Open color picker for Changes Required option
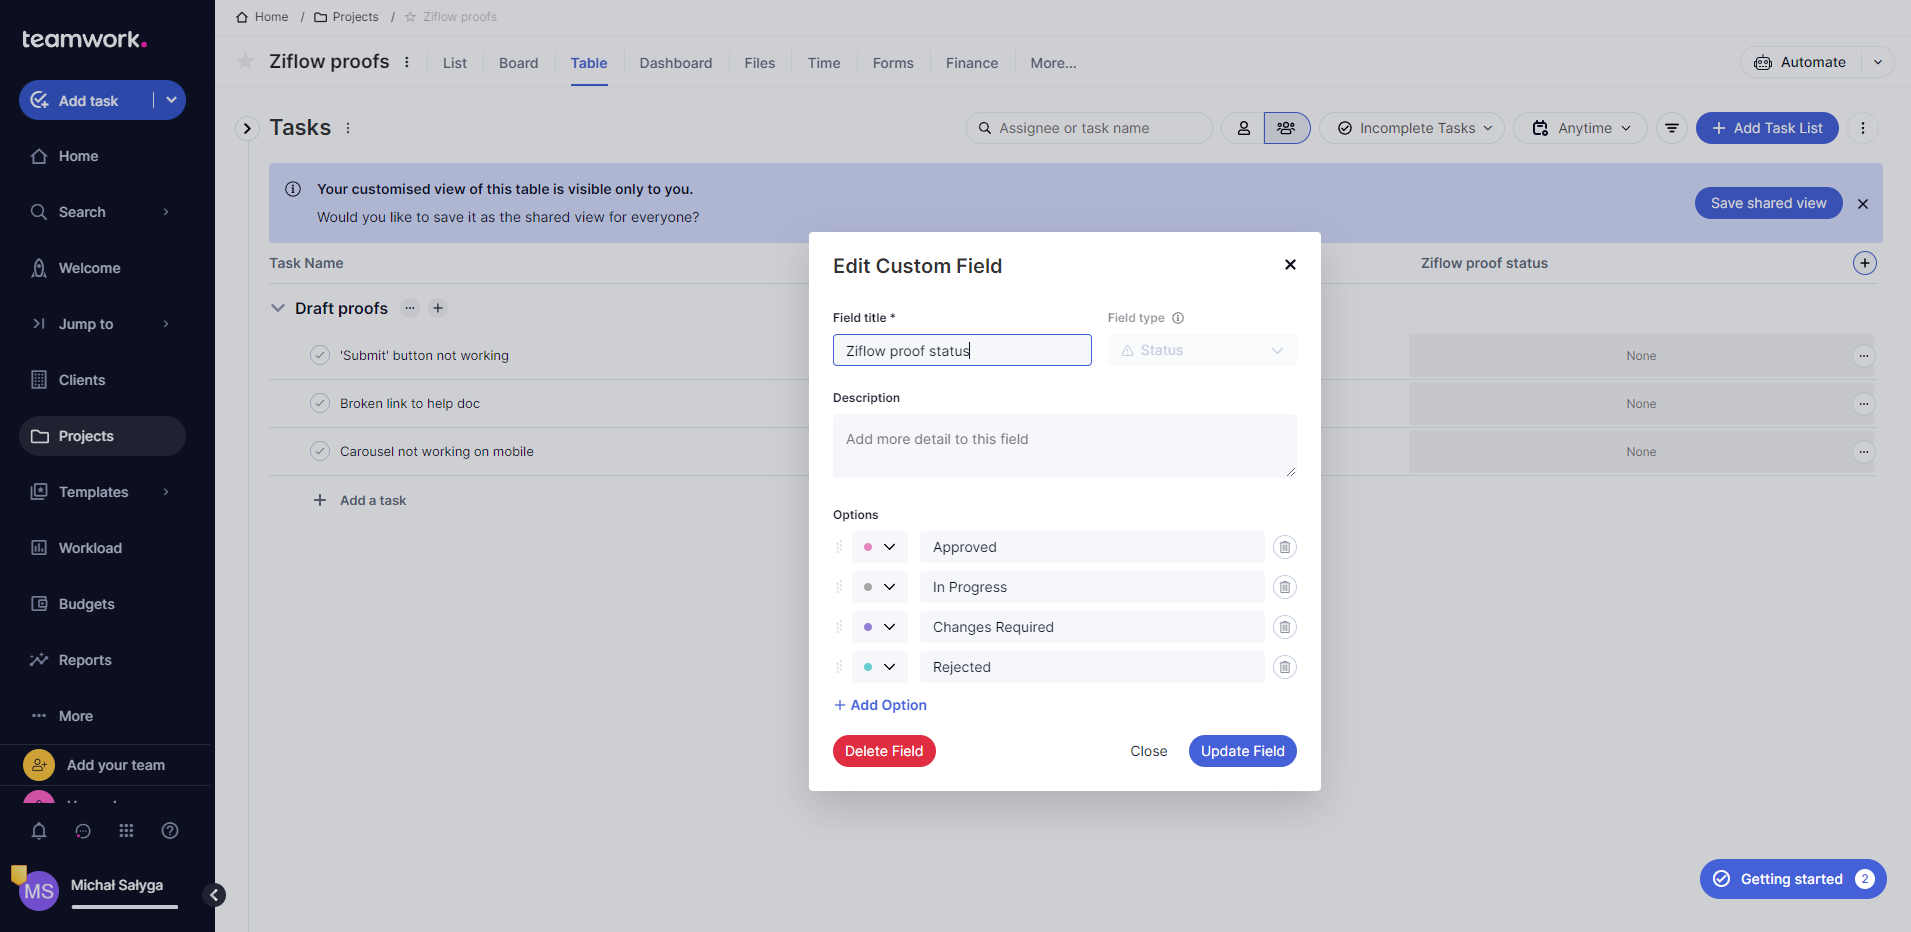 tap(879, 627)
